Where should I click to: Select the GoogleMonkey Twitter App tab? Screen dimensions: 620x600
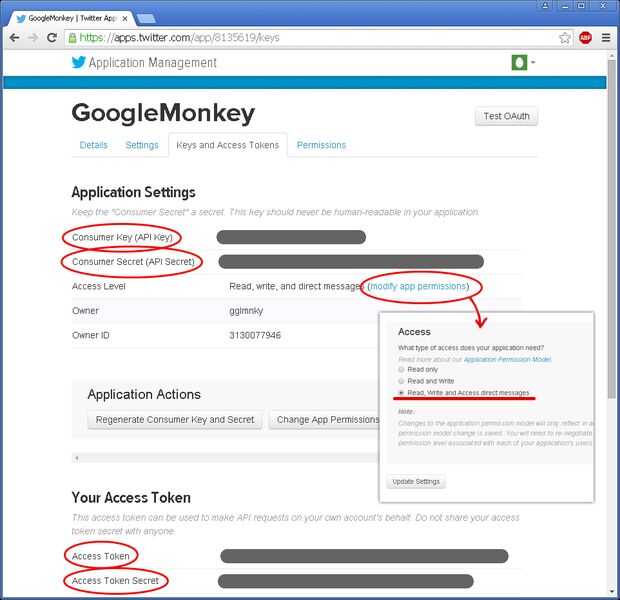(72, 19)
